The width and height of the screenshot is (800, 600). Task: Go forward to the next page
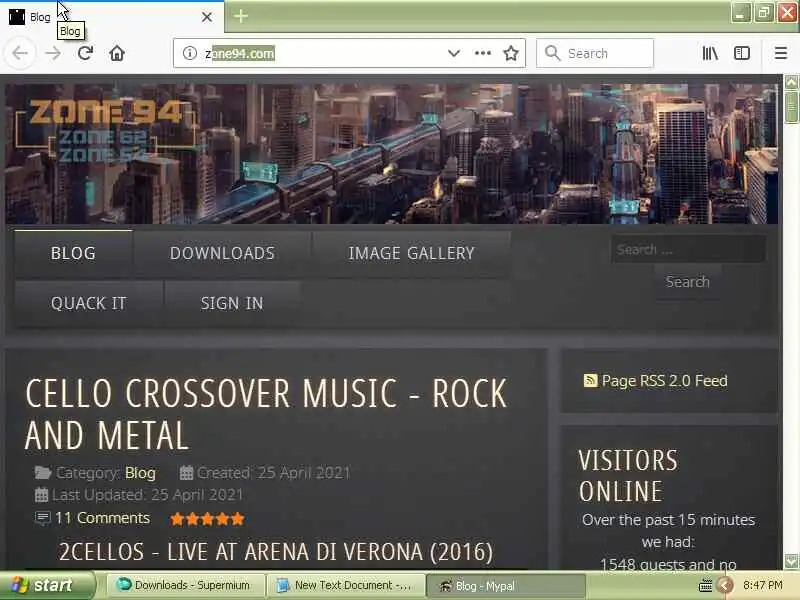(53, 53)
